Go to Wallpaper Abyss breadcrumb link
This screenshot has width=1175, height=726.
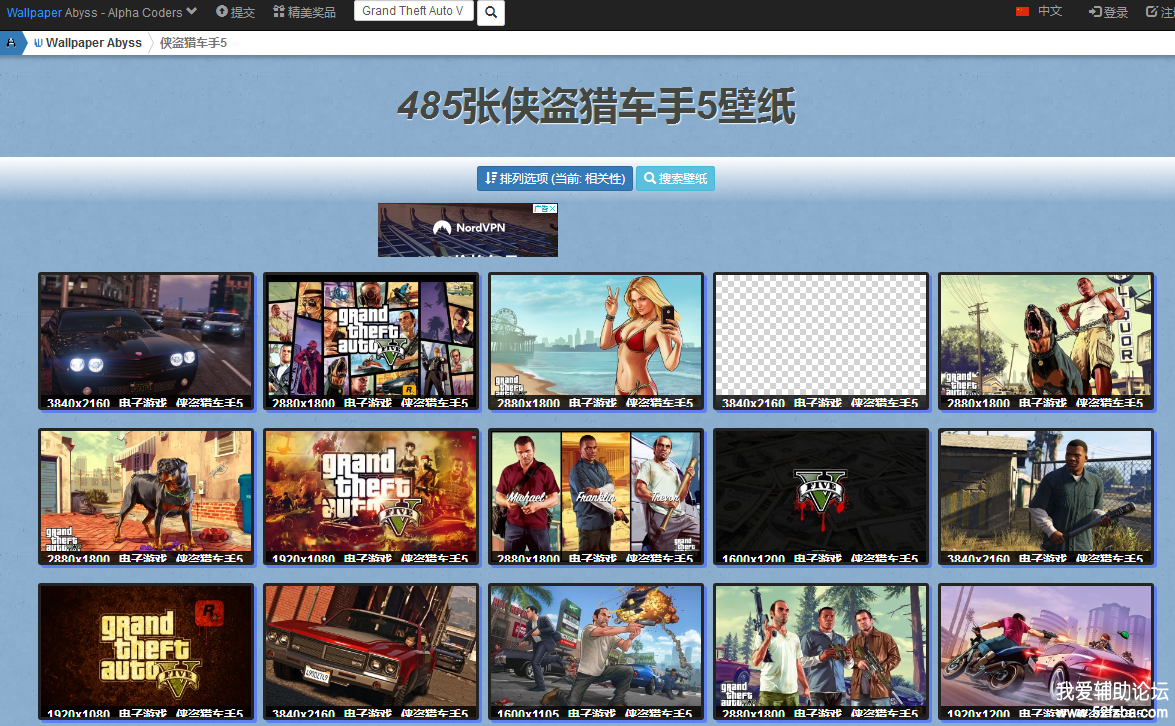pos(88,43)
